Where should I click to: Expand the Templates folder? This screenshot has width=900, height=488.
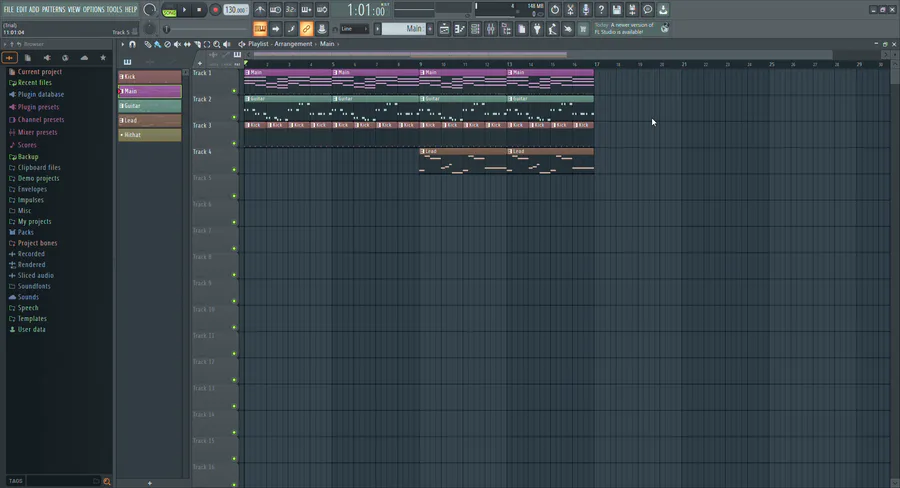click(32, 319)
